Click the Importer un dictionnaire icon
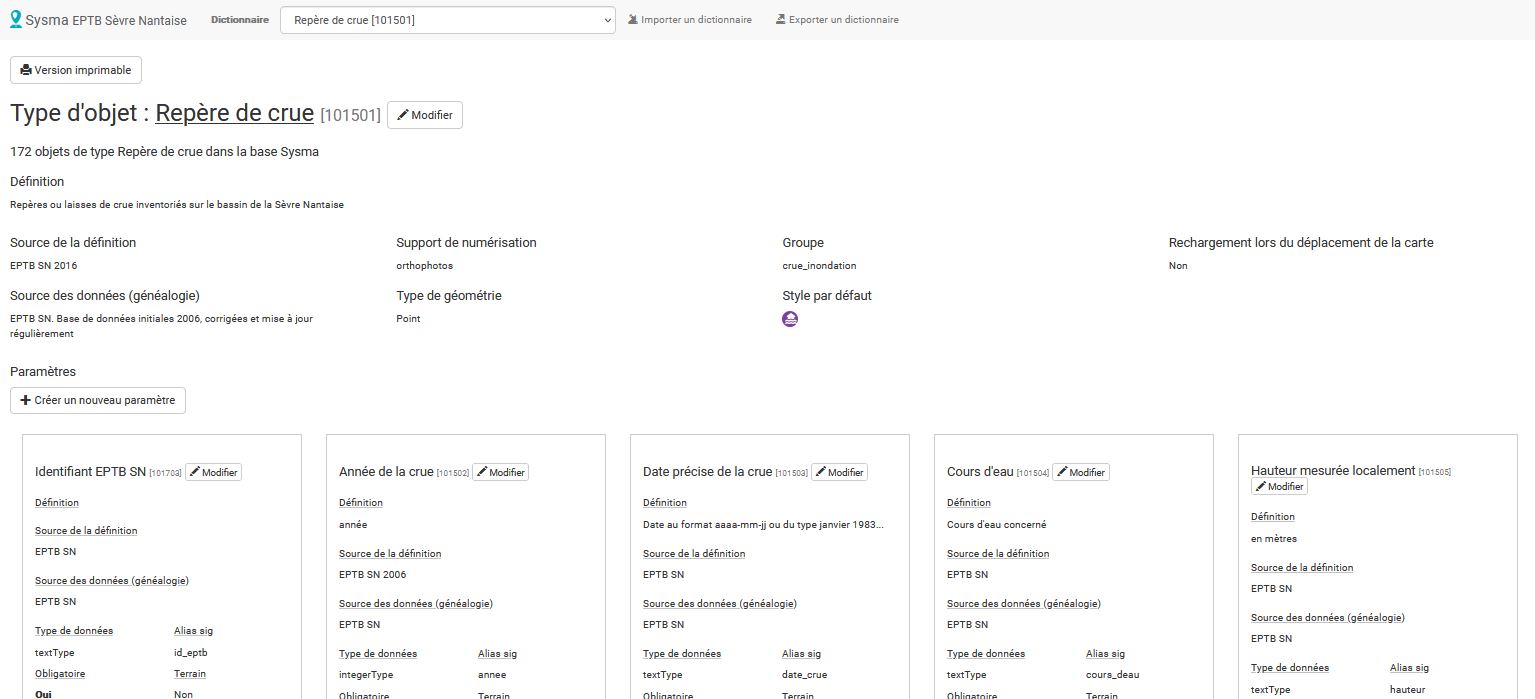1535x699 pixels. coord(633,20)
